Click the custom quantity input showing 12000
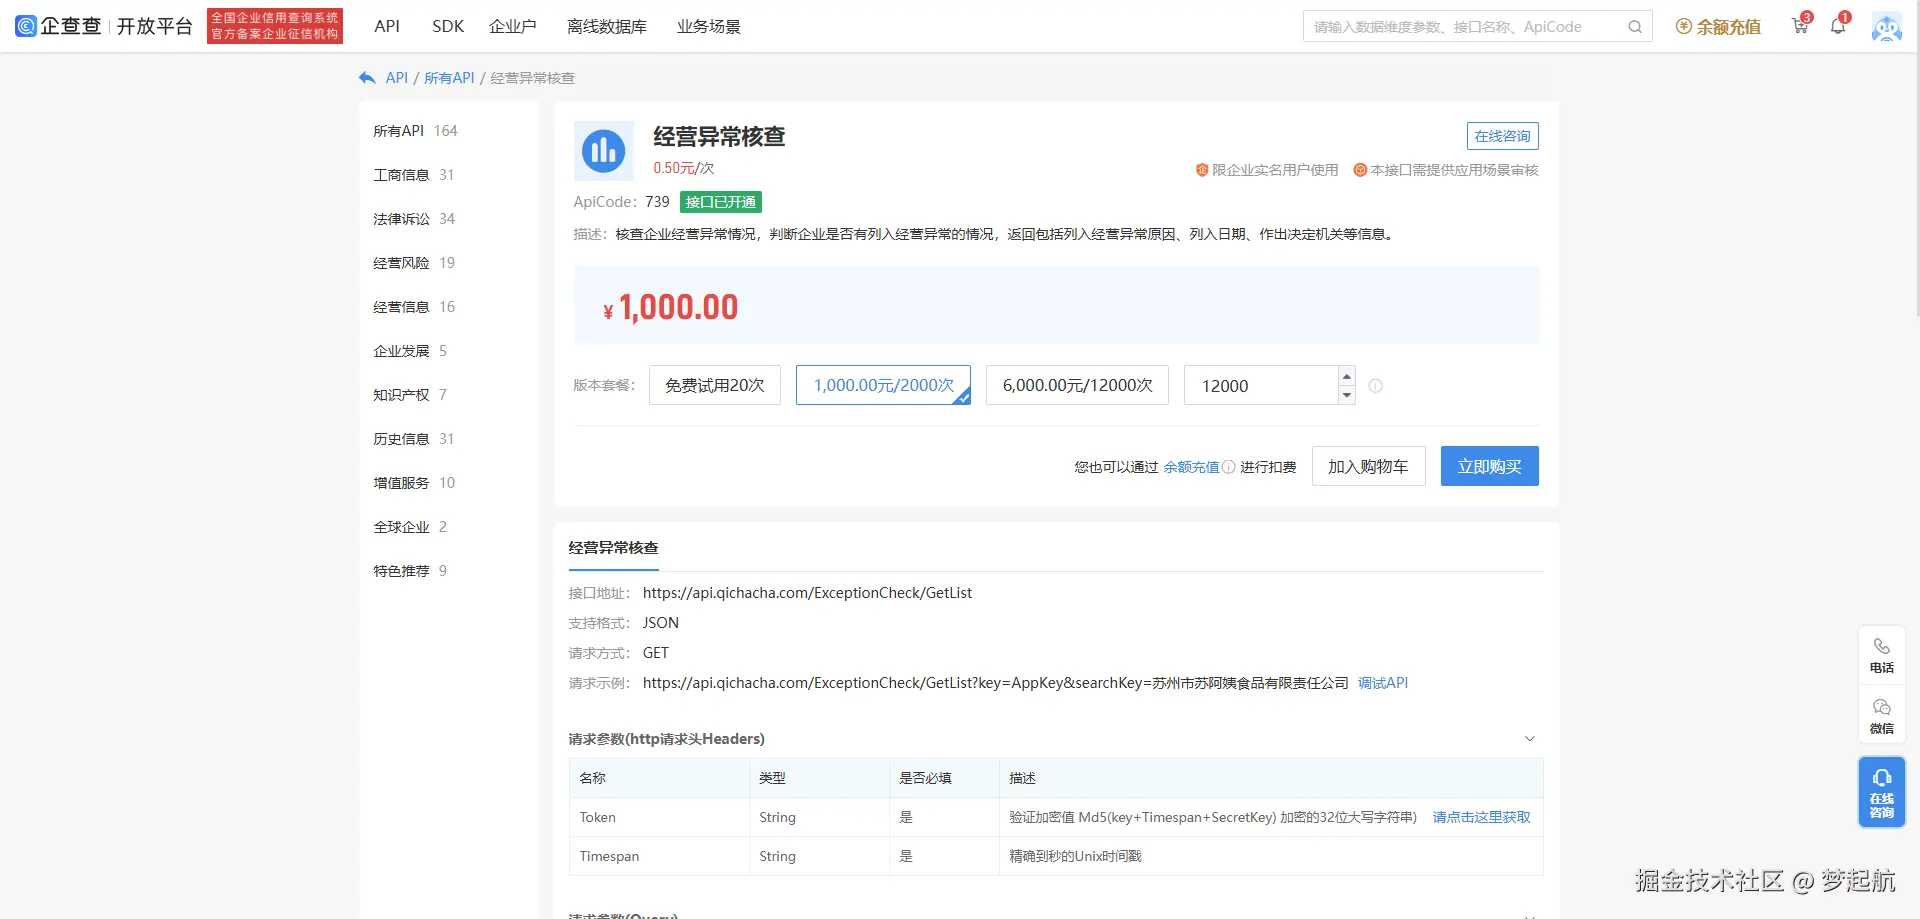Screen dimensions: 1920x919 pyautogui.click(x=1261, y=385)
